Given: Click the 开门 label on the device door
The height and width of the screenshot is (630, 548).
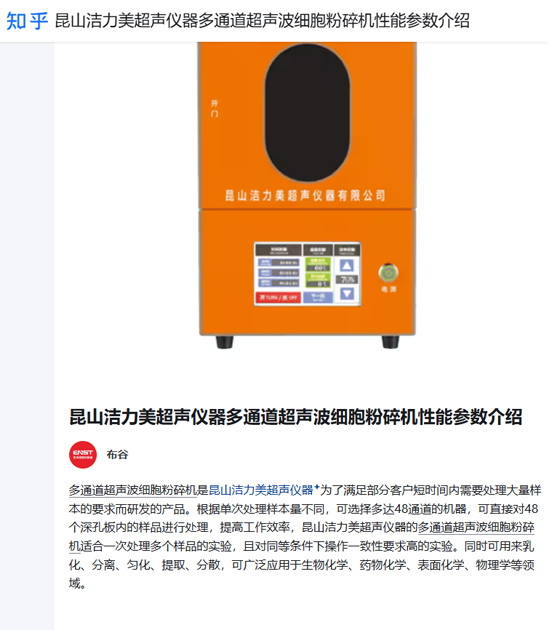Looking at the screenshot, I should pyautogui.click(x=215, y=108).
